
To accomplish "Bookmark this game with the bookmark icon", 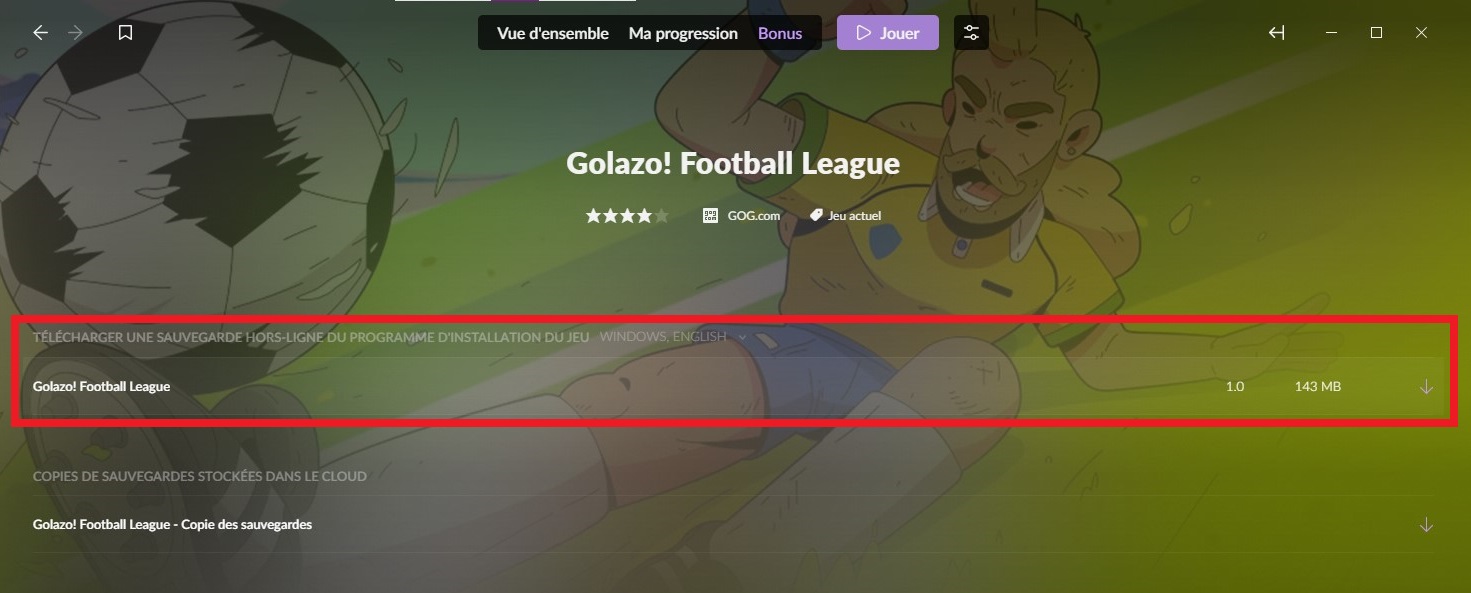I will (125, 33).
